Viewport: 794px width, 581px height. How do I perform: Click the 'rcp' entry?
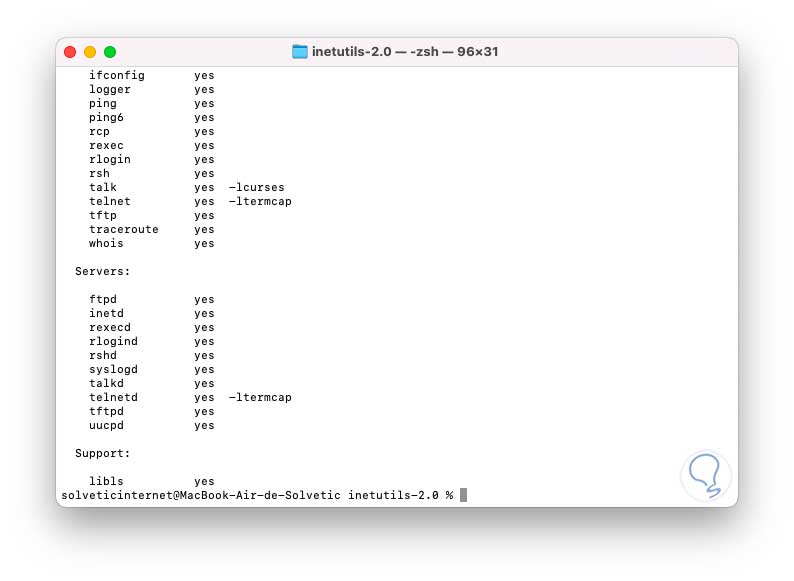(99, 132)
